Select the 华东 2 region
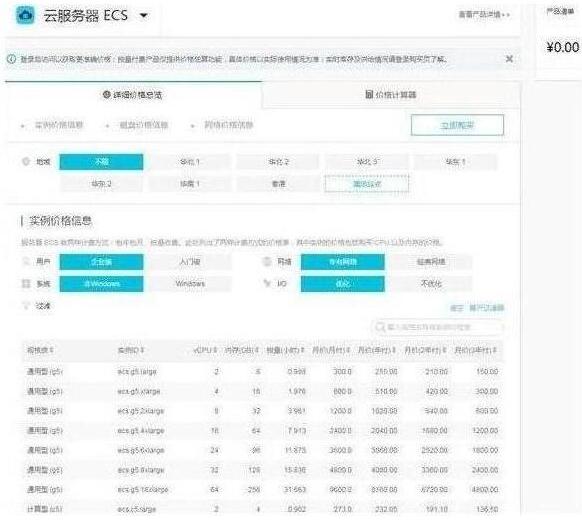The width and height of the screenshot is (582, 527). [101, 184]
